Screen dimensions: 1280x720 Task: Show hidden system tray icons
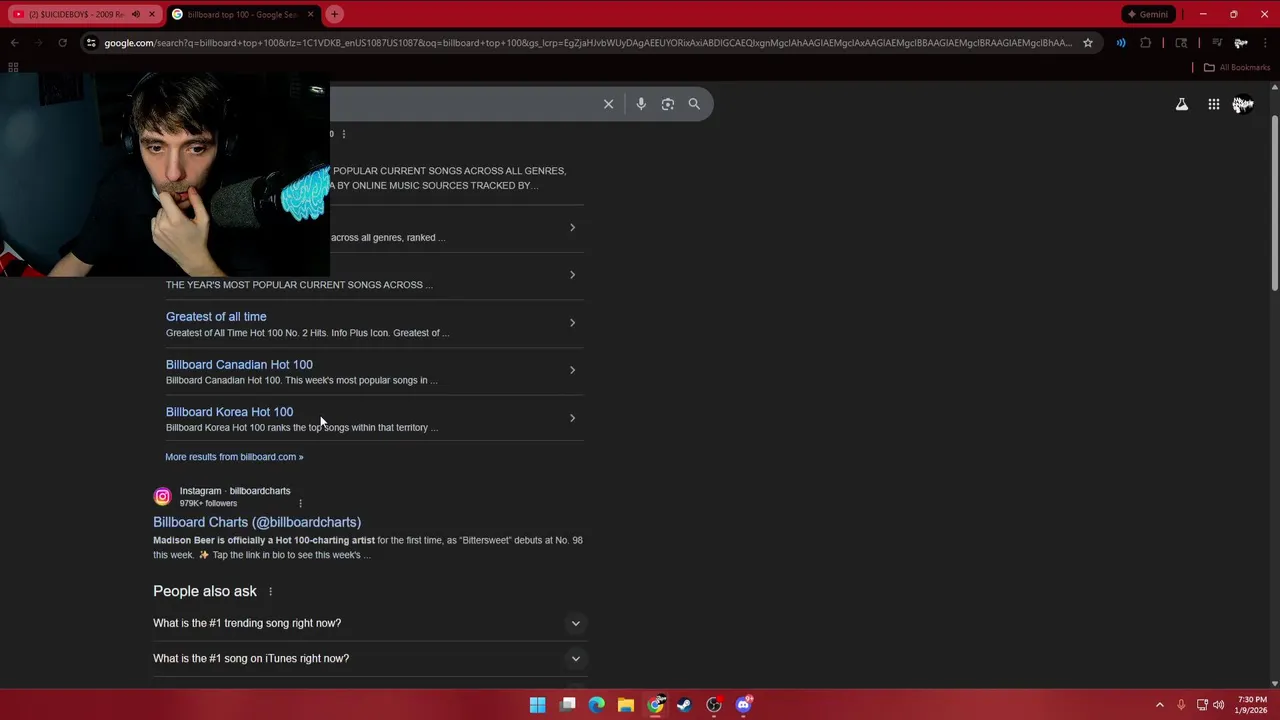pyautogui.click(x=1160, y=705)
